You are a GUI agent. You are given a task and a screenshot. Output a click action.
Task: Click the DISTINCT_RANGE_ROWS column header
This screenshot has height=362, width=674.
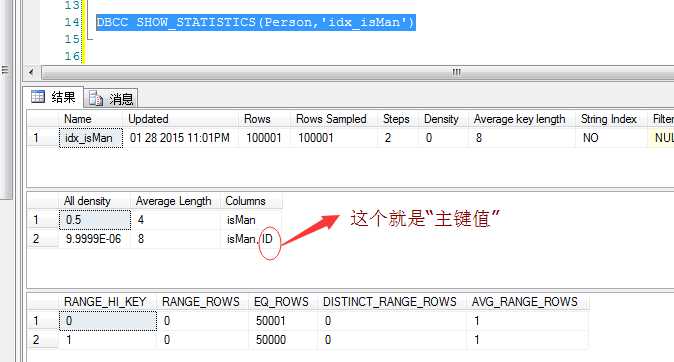coord(392,302)
